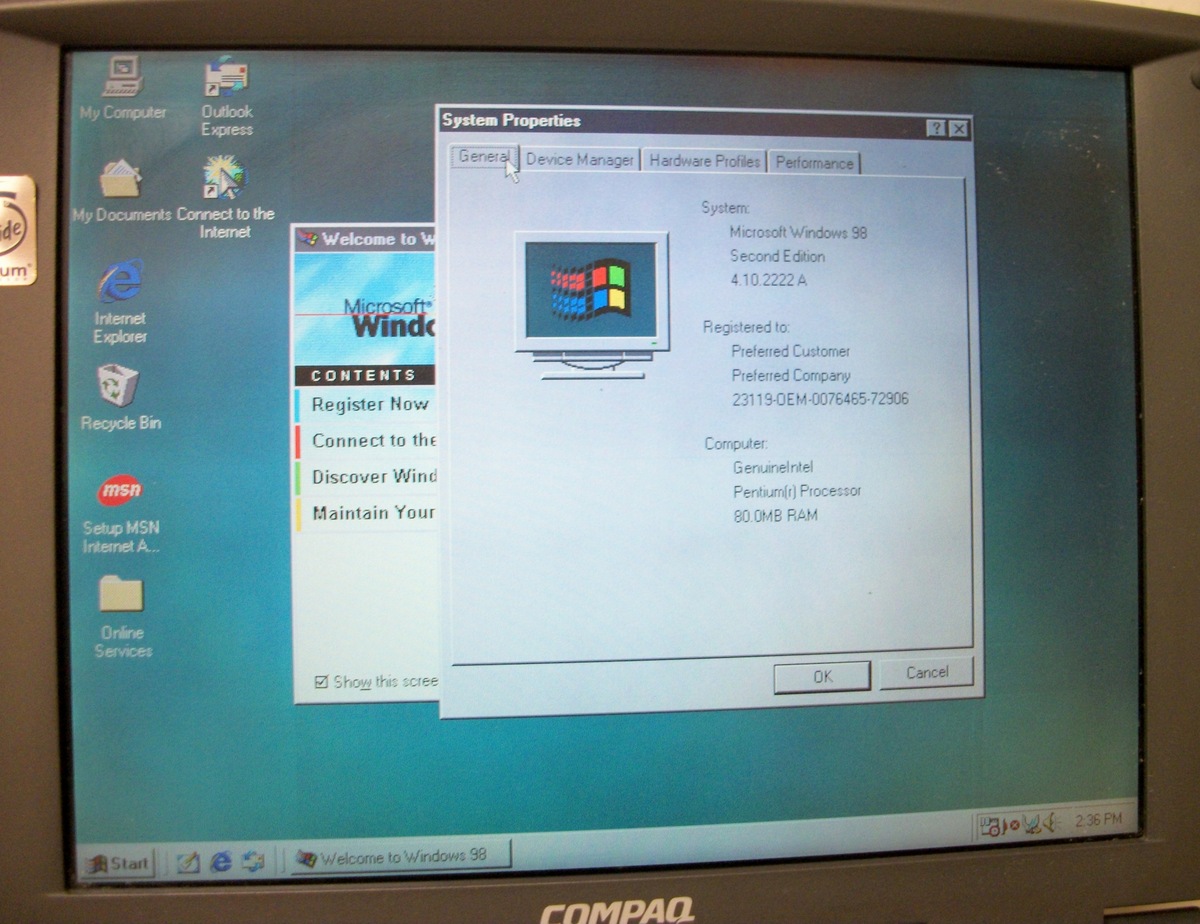Click Internet Explorer in Quick Launch bar

[x=221, y=861]
